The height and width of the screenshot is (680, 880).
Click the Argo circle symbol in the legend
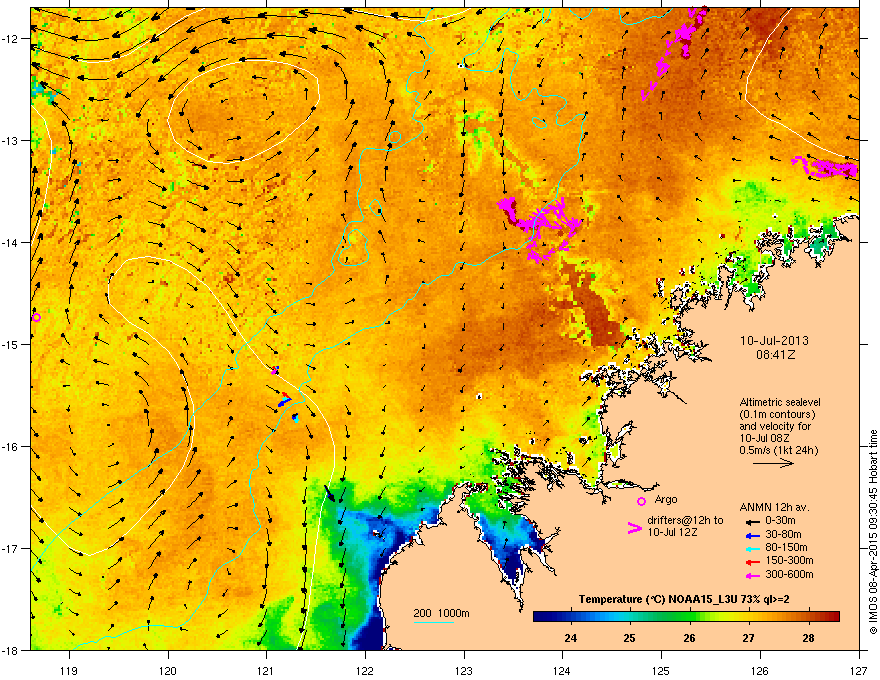pyautogui.click(x=641, y=501)
